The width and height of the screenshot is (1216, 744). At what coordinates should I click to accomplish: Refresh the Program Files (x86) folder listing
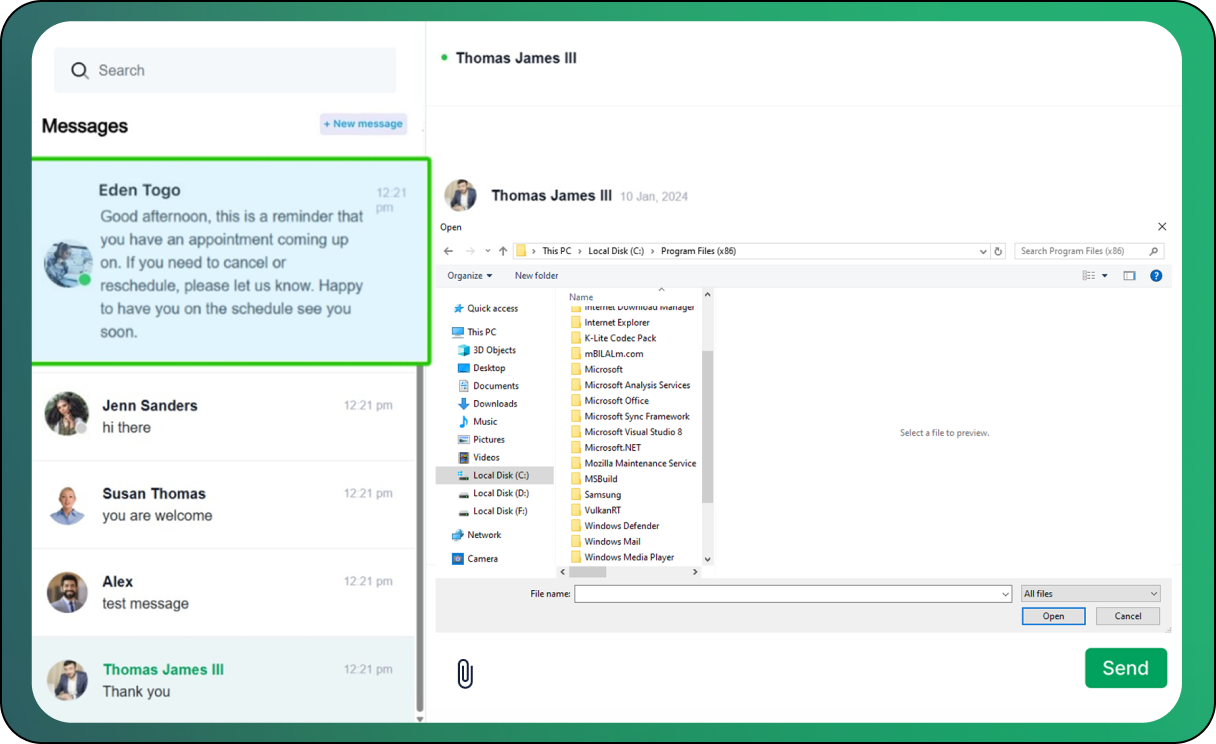click(x=998, y=251)
